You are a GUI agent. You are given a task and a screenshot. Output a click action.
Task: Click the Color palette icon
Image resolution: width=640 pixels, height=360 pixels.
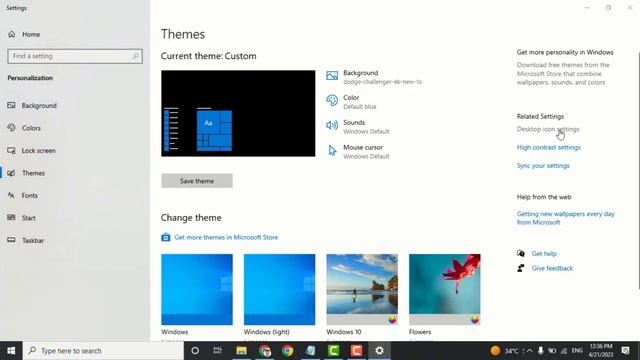pos(332,100)
